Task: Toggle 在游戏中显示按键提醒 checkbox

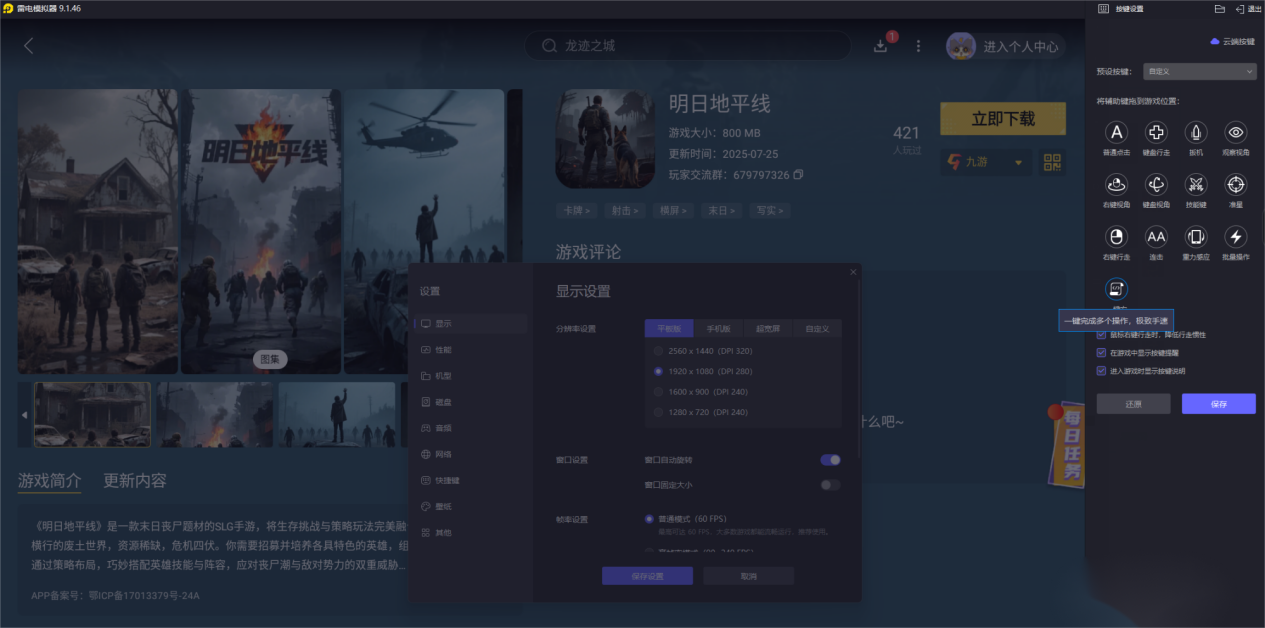Action: point(1102,353)
